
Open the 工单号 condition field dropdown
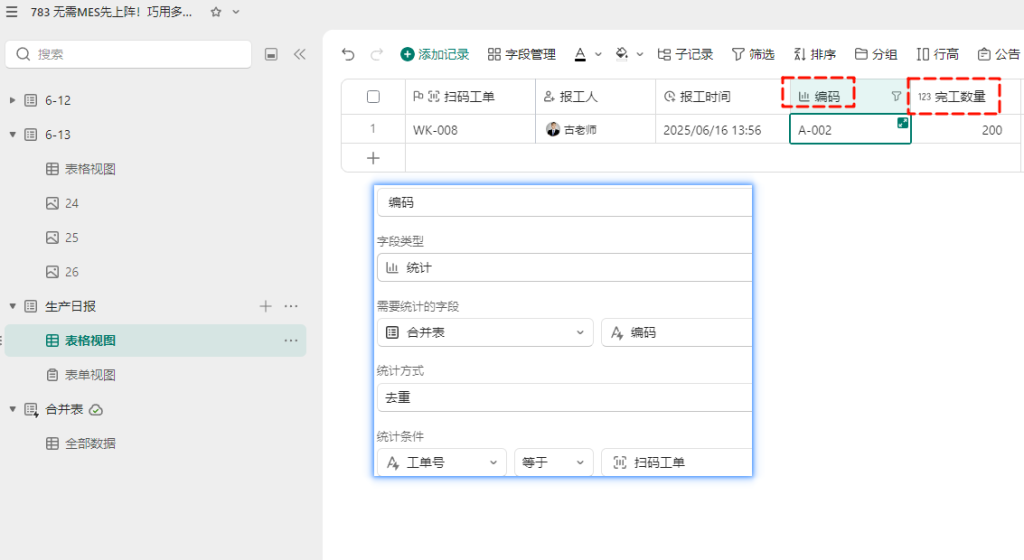(x=441, y=463)
